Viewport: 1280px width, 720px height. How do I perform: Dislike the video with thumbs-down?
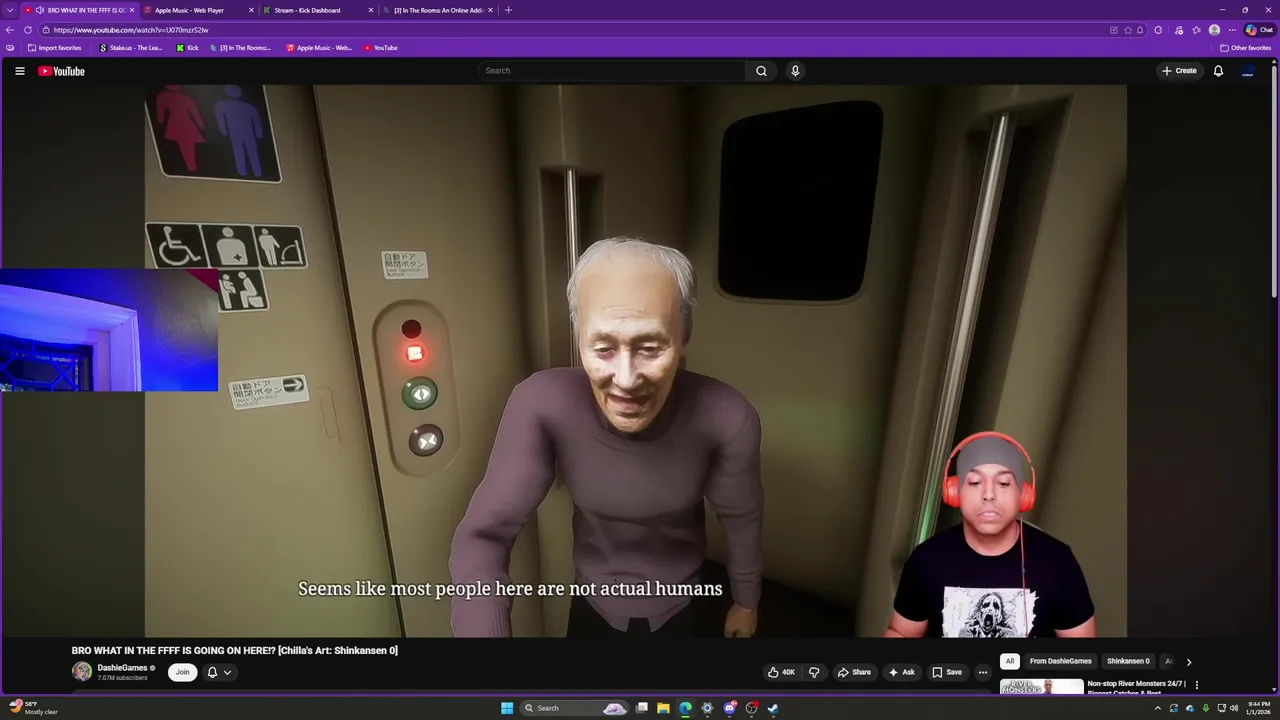(814, 672)
